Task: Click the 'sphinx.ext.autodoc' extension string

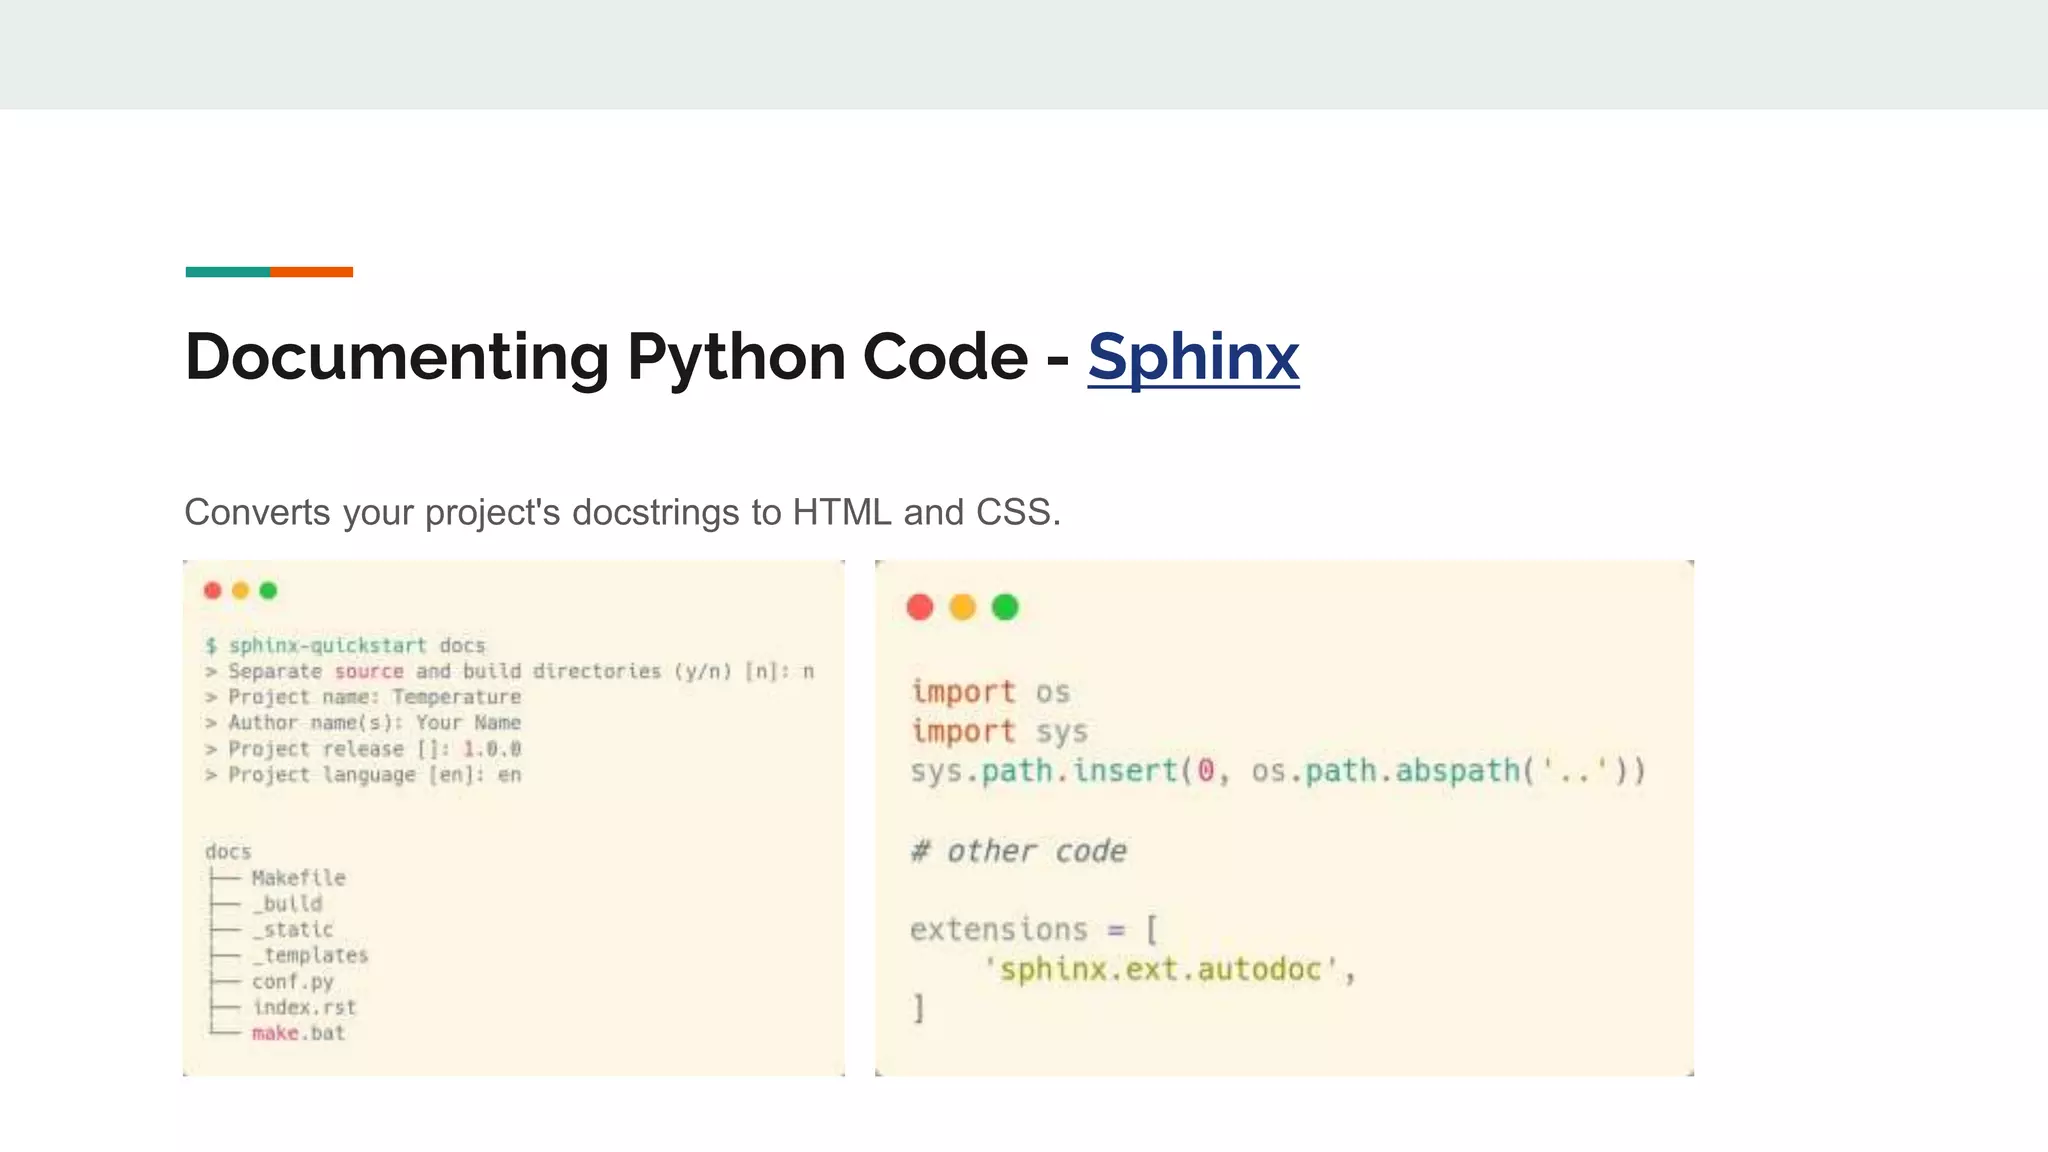Action: 1161,970
